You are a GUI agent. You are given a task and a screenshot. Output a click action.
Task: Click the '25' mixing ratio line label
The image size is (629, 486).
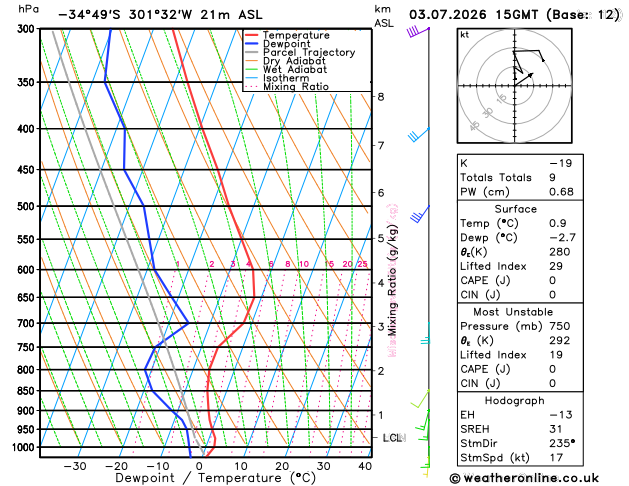click(363, 264)
